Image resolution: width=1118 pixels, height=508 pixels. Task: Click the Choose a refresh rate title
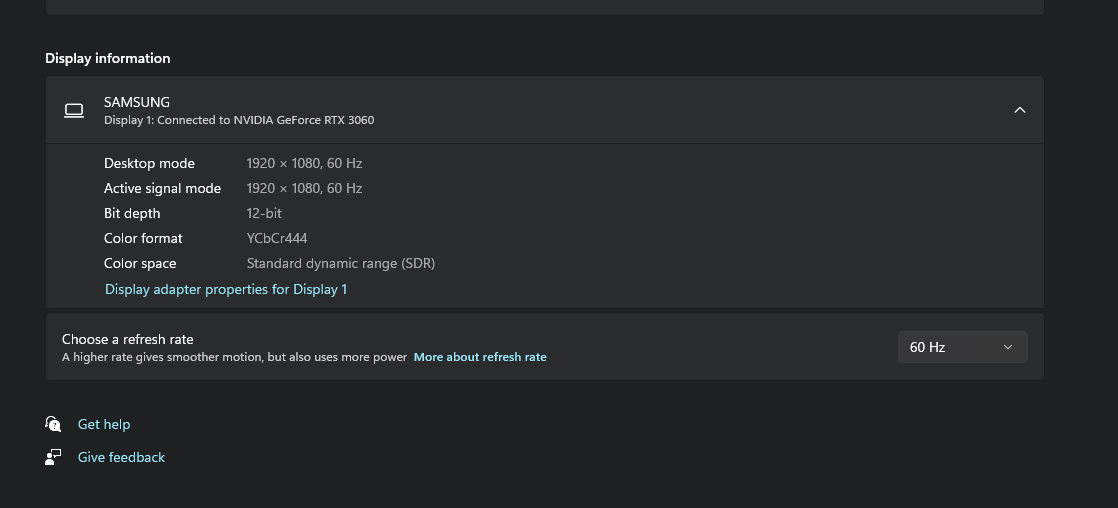click(x=128, y=339)
